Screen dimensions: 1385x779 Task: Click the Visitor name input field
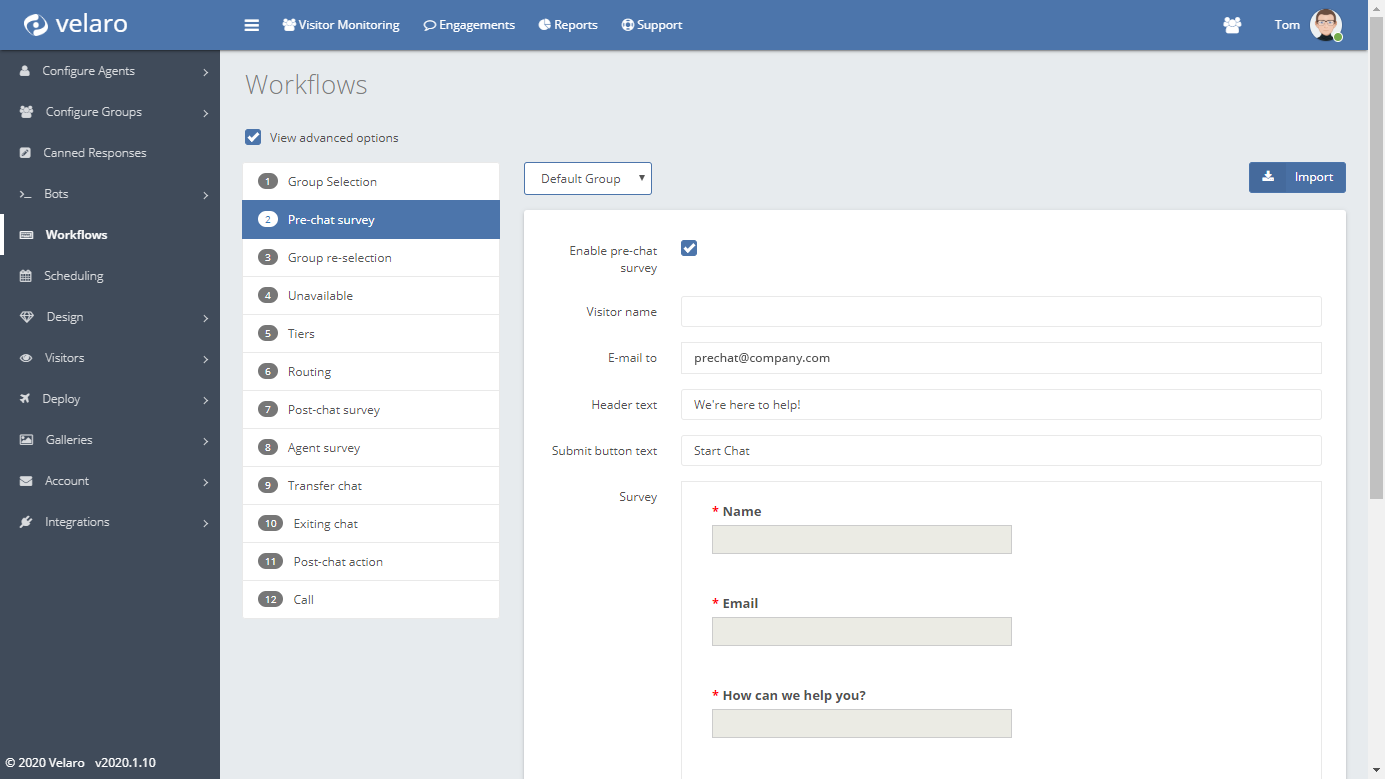click(1000, 312)
